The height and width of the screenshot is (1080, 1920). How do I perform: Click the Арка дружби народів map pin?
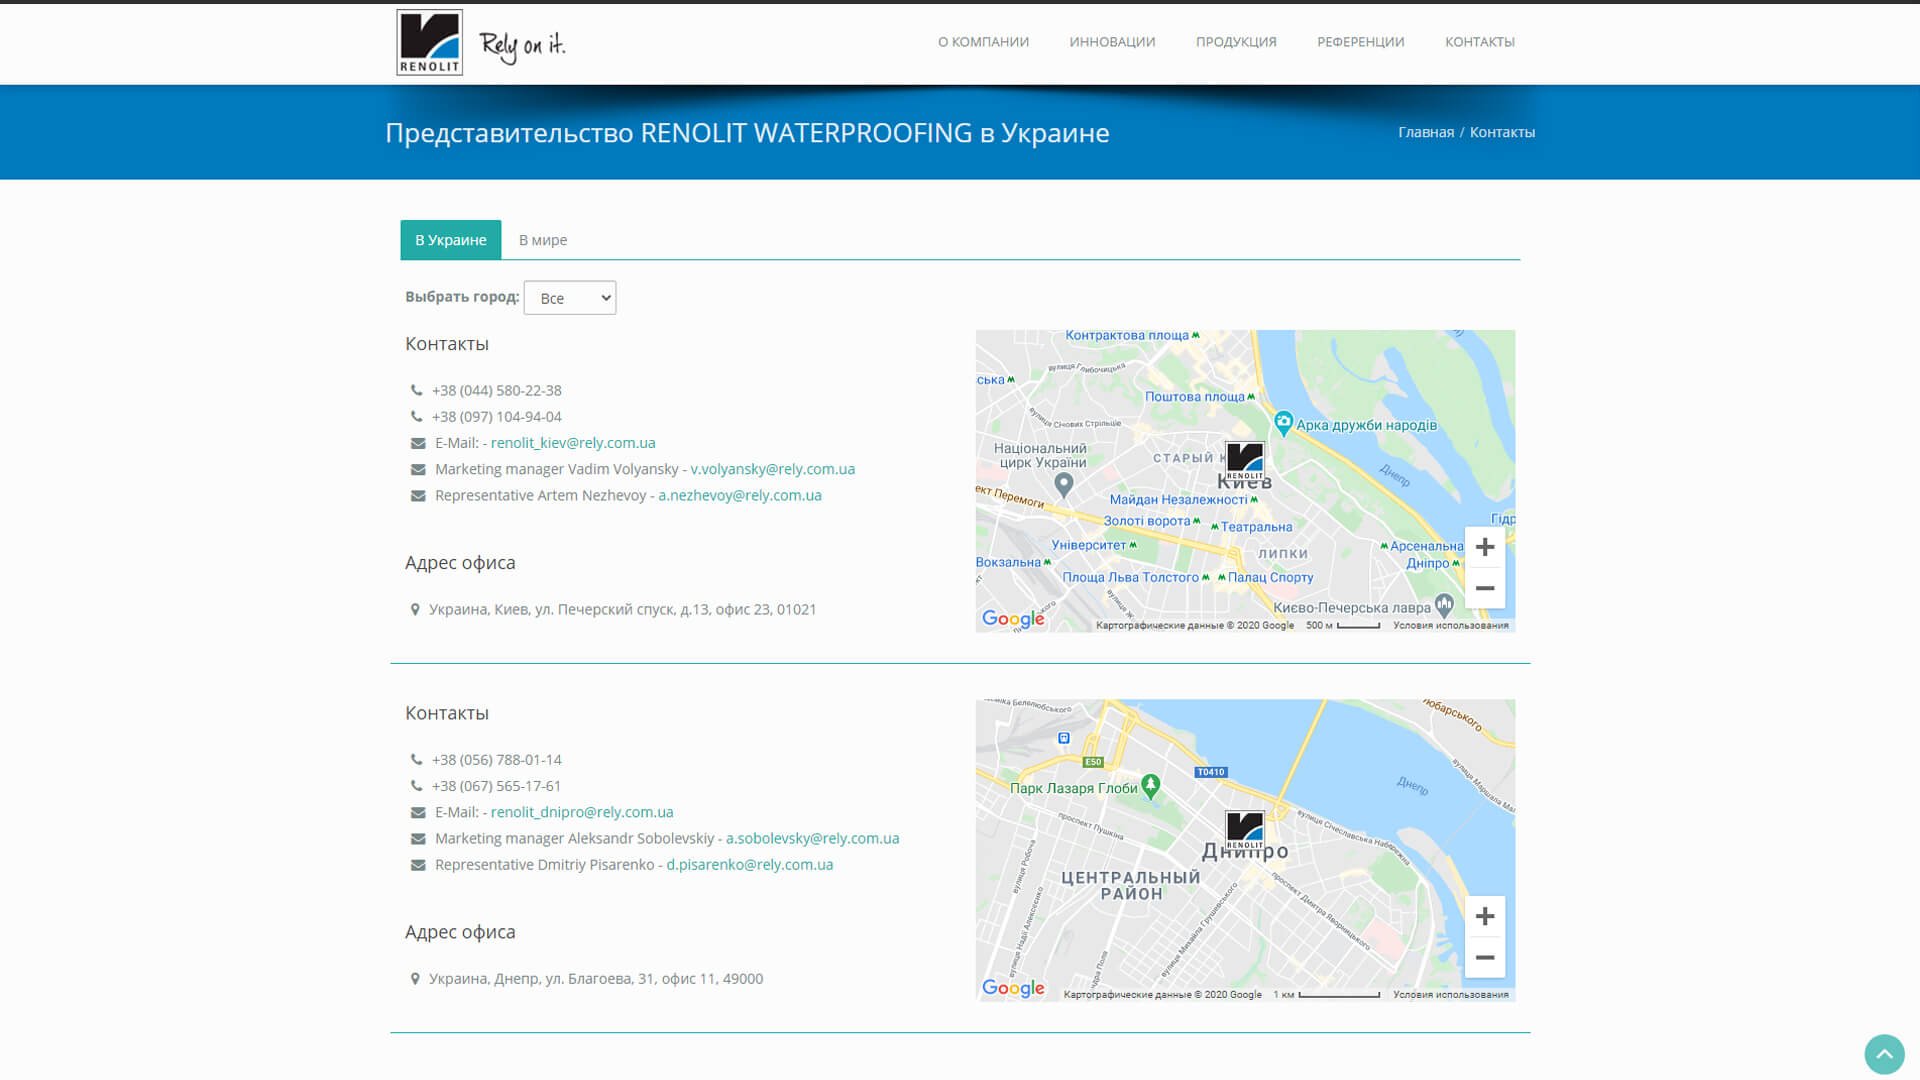[1284, 423]
